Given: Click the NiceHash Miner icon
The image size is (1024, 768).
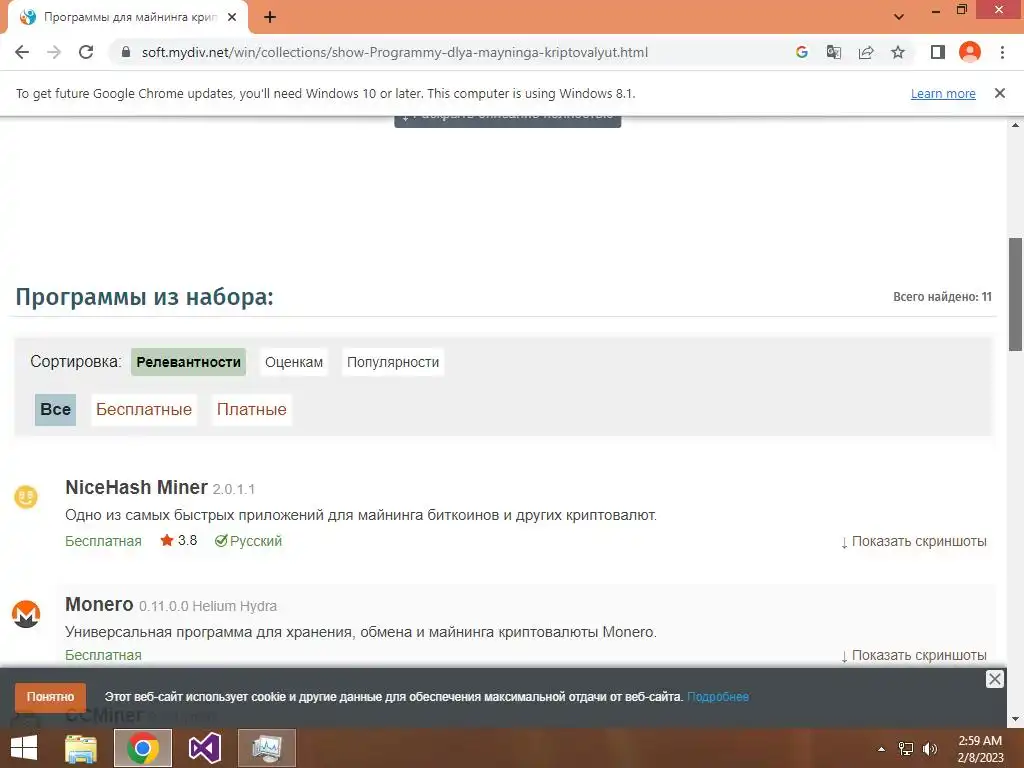Looking at the screenshot, I should click(x=26, y=497).
